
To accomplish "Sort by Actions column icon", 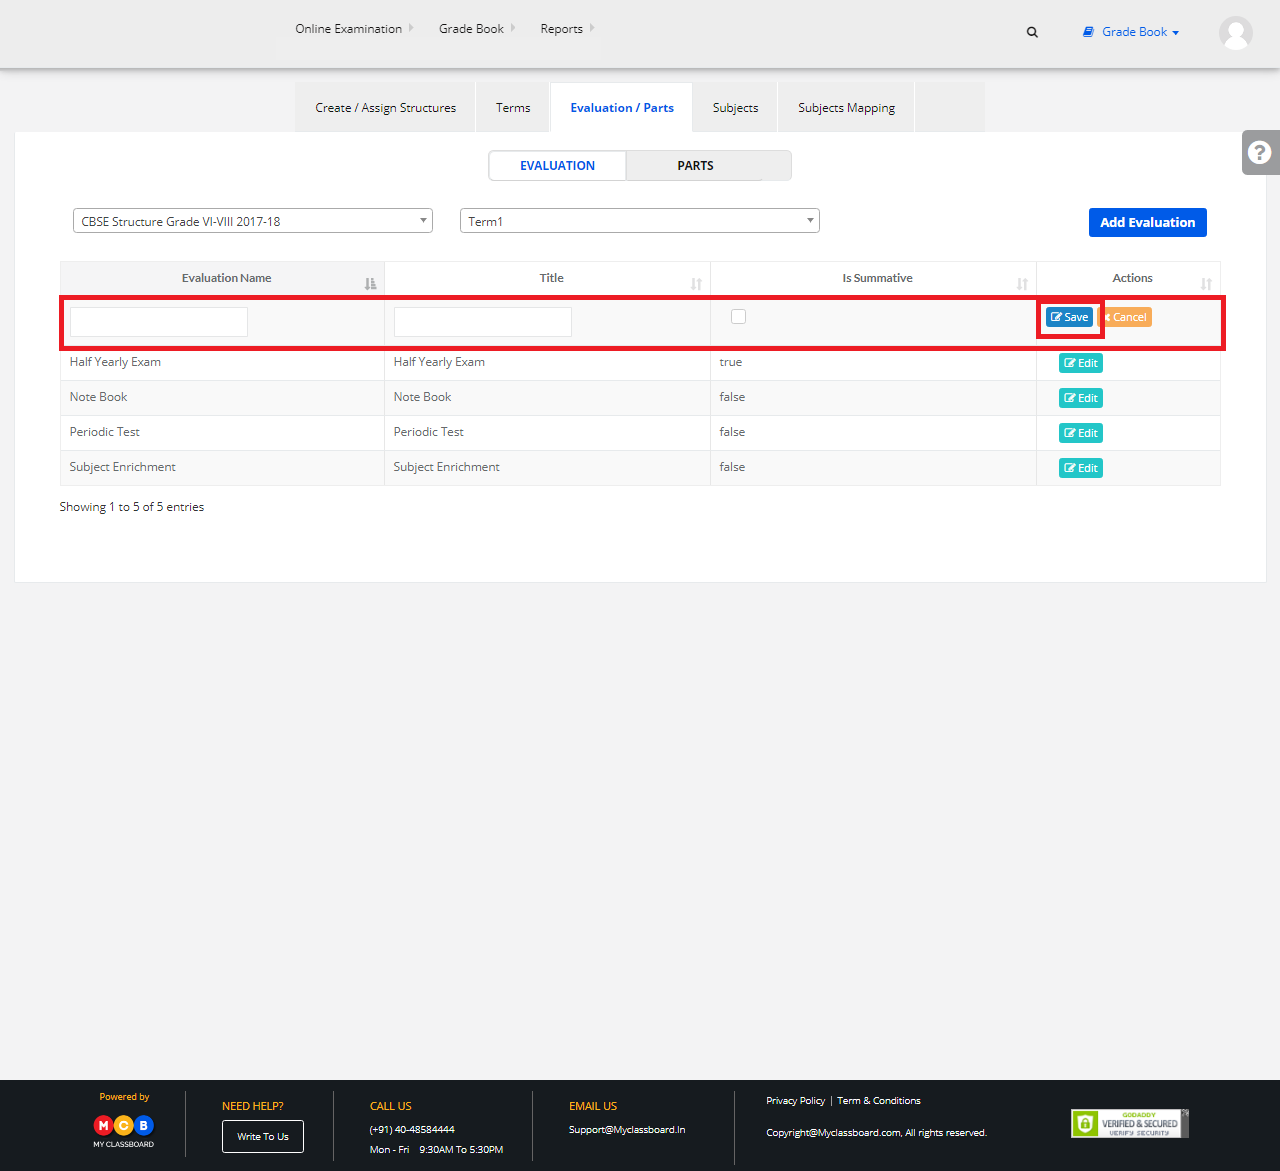I will [1206, 284].
